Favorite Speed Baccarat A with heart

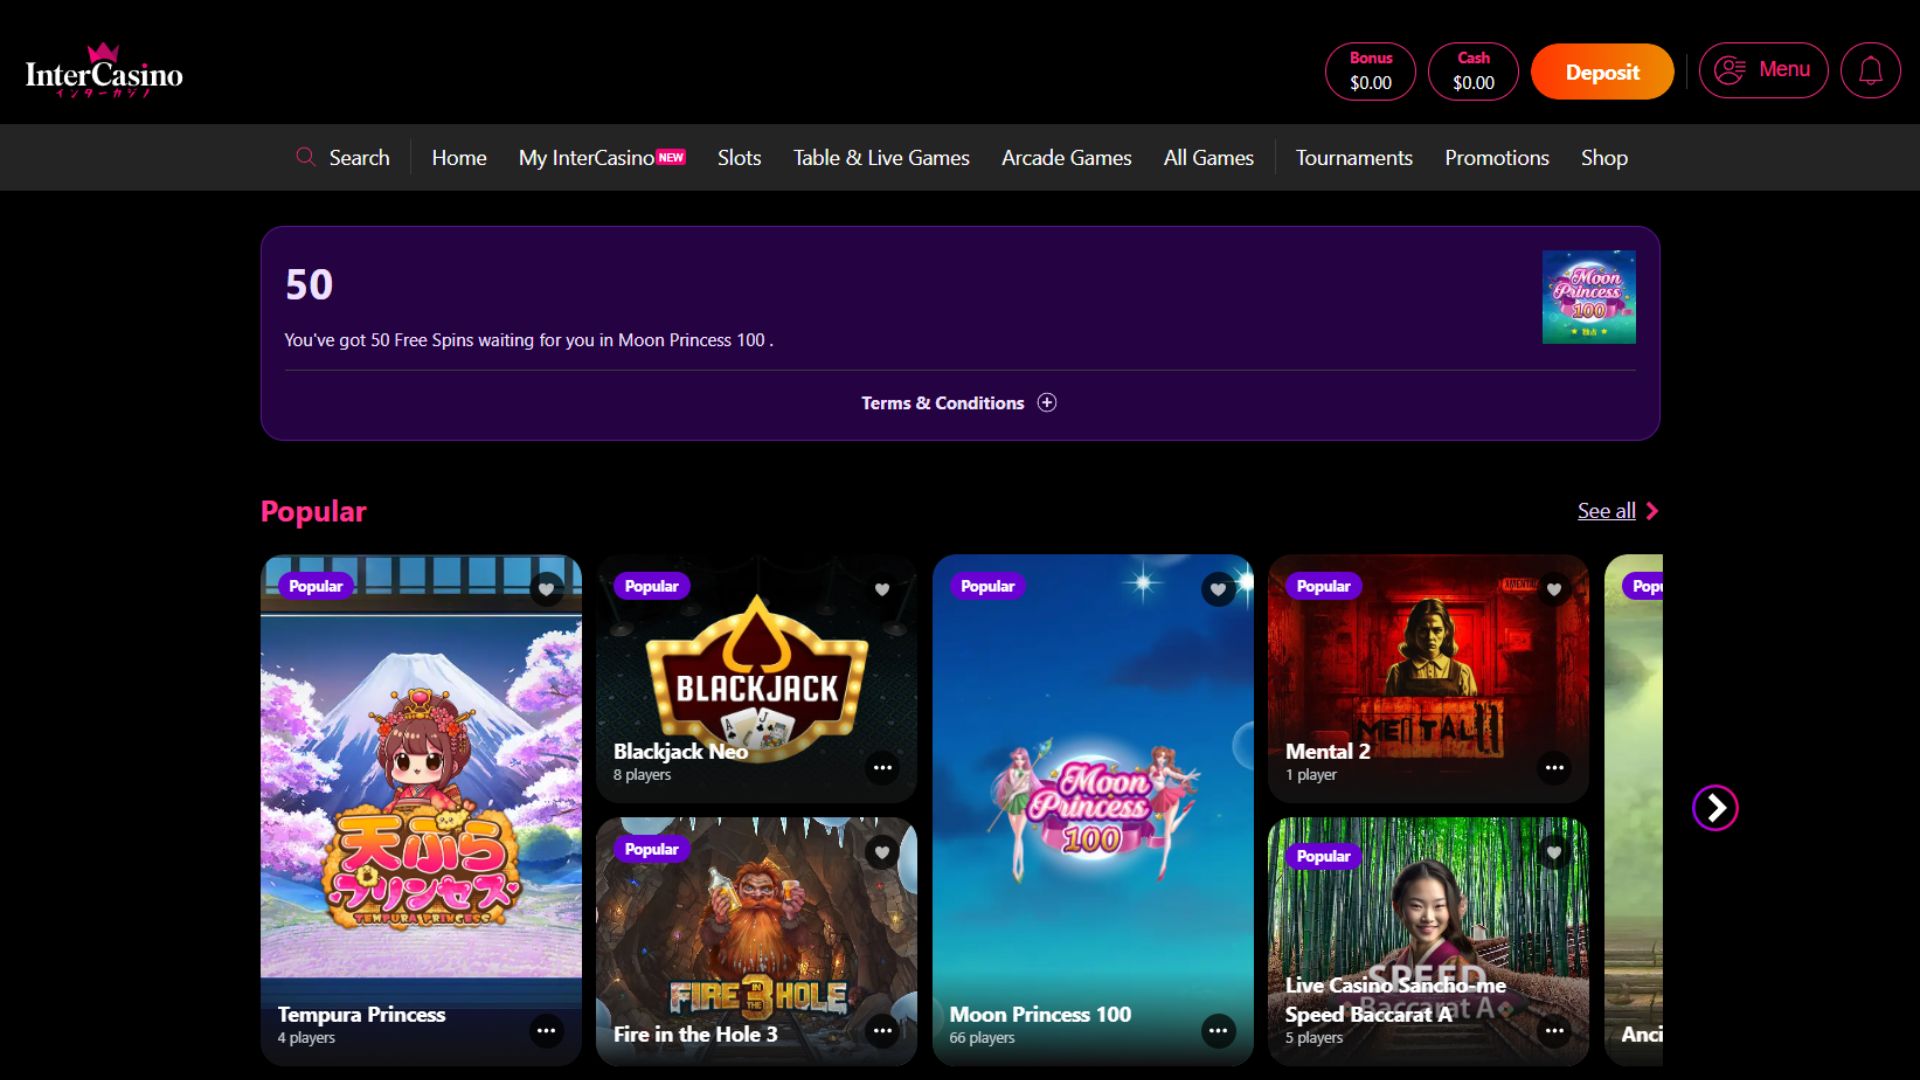point(1554,852)
